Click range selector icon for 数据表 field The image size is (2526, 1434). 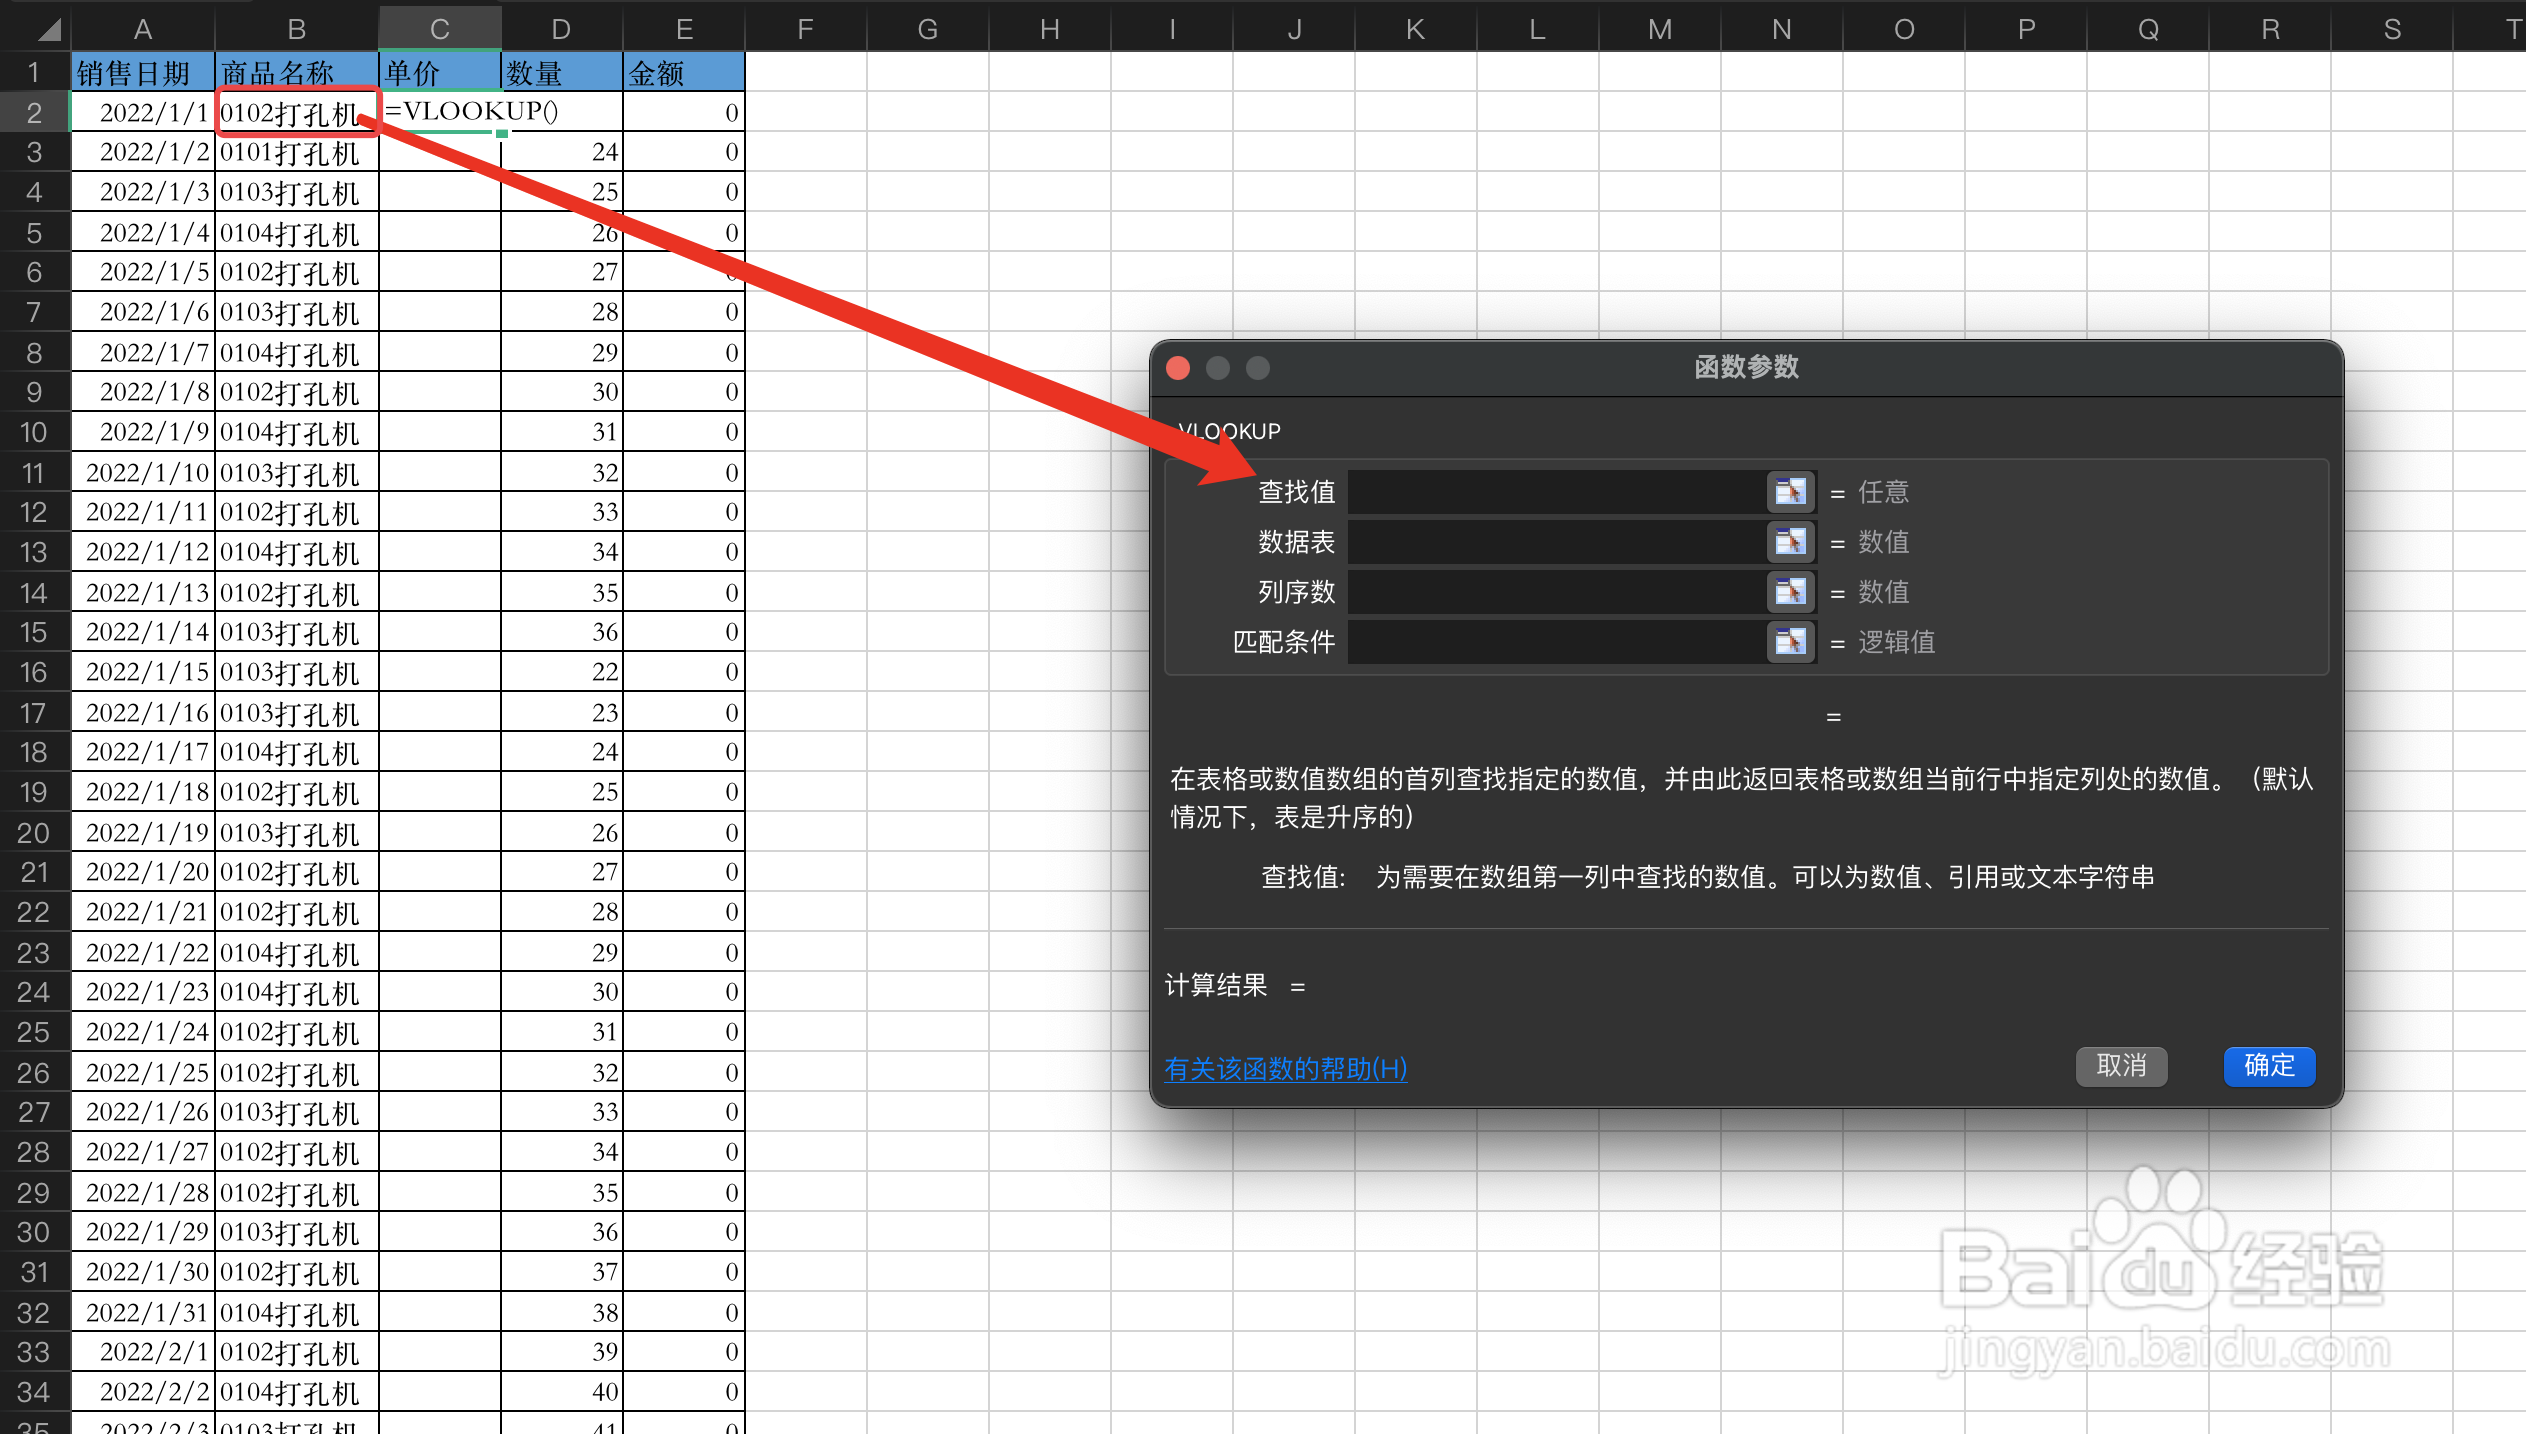coord(1790,542)
